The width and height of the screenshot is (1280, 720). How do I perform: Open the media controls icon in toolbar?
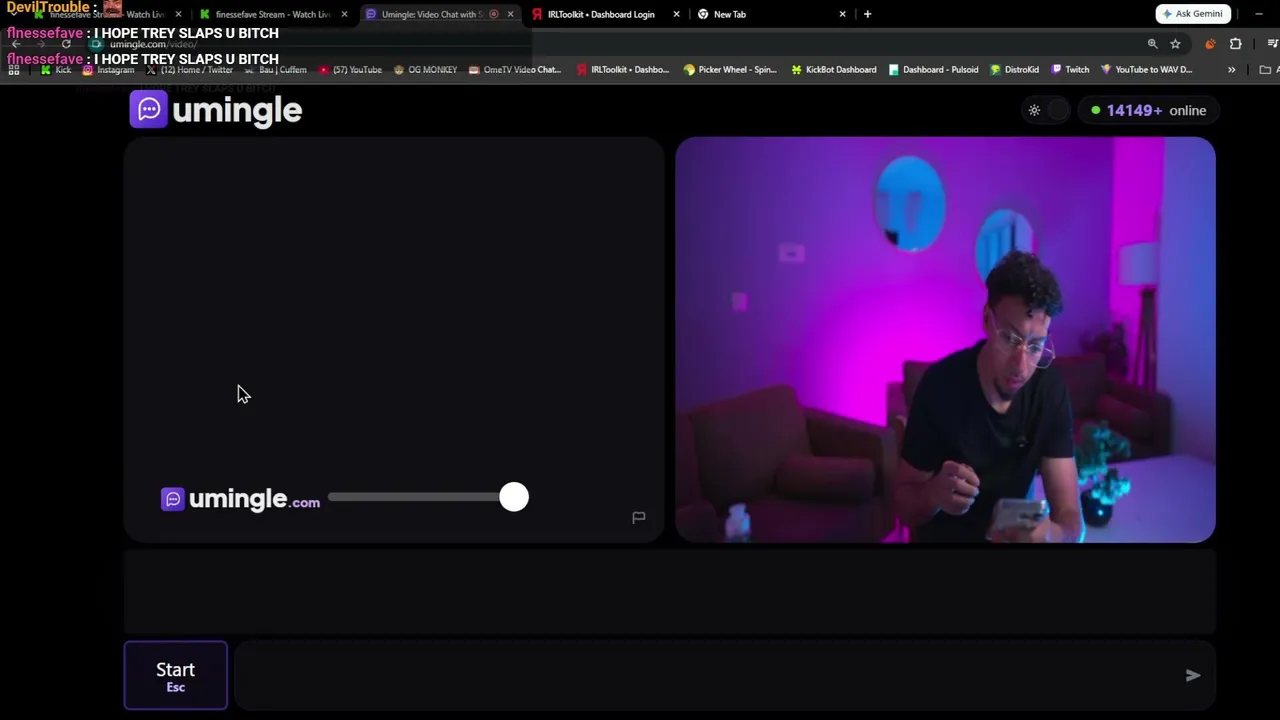(x=1272, y=44)
